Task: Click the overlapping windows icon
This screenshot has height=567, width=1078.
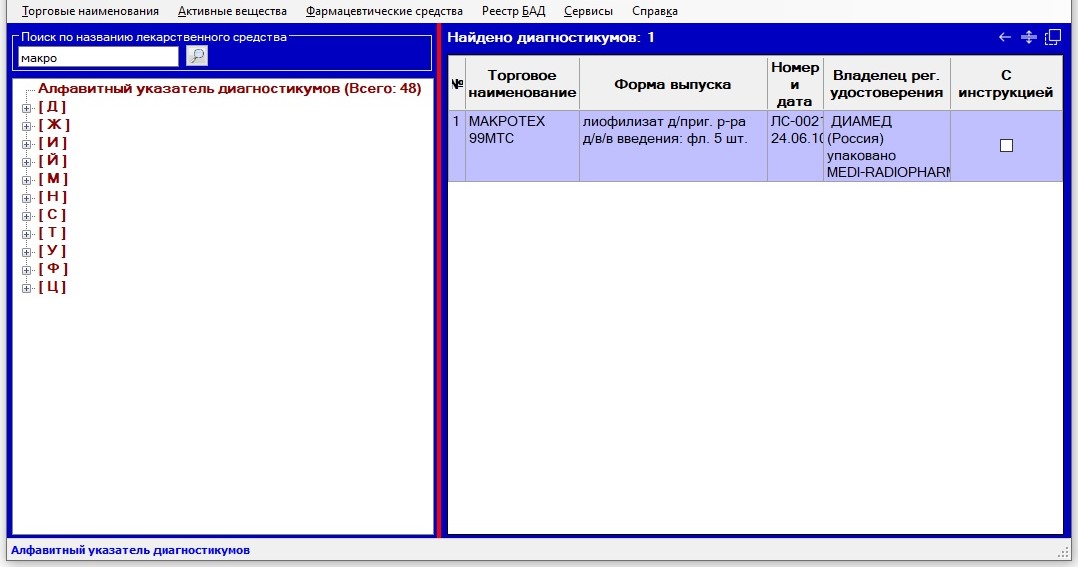Action: tap(1052, 37)
